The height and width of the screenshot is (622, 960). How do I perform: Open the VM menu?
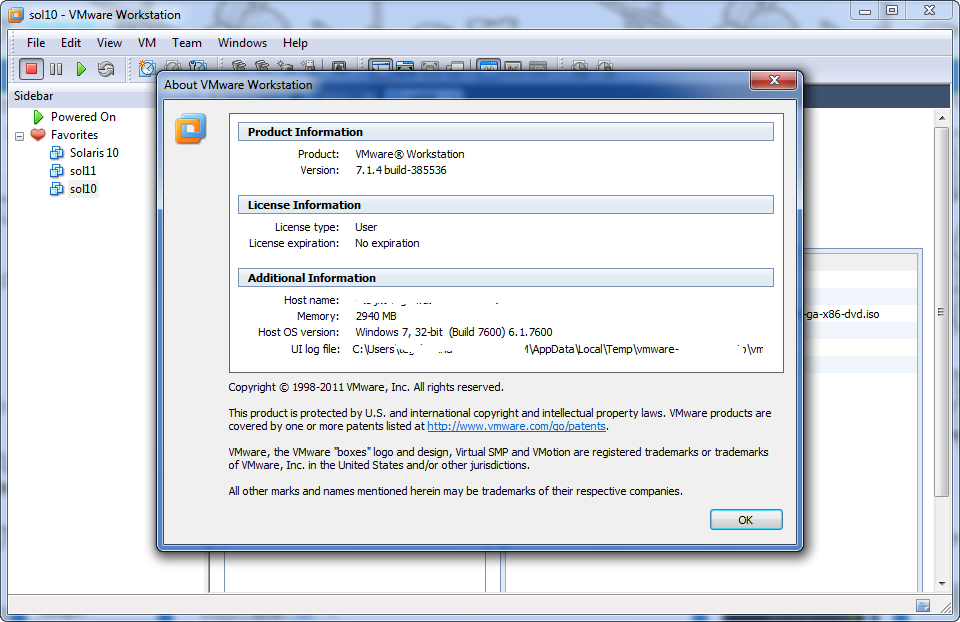(147, 43)
